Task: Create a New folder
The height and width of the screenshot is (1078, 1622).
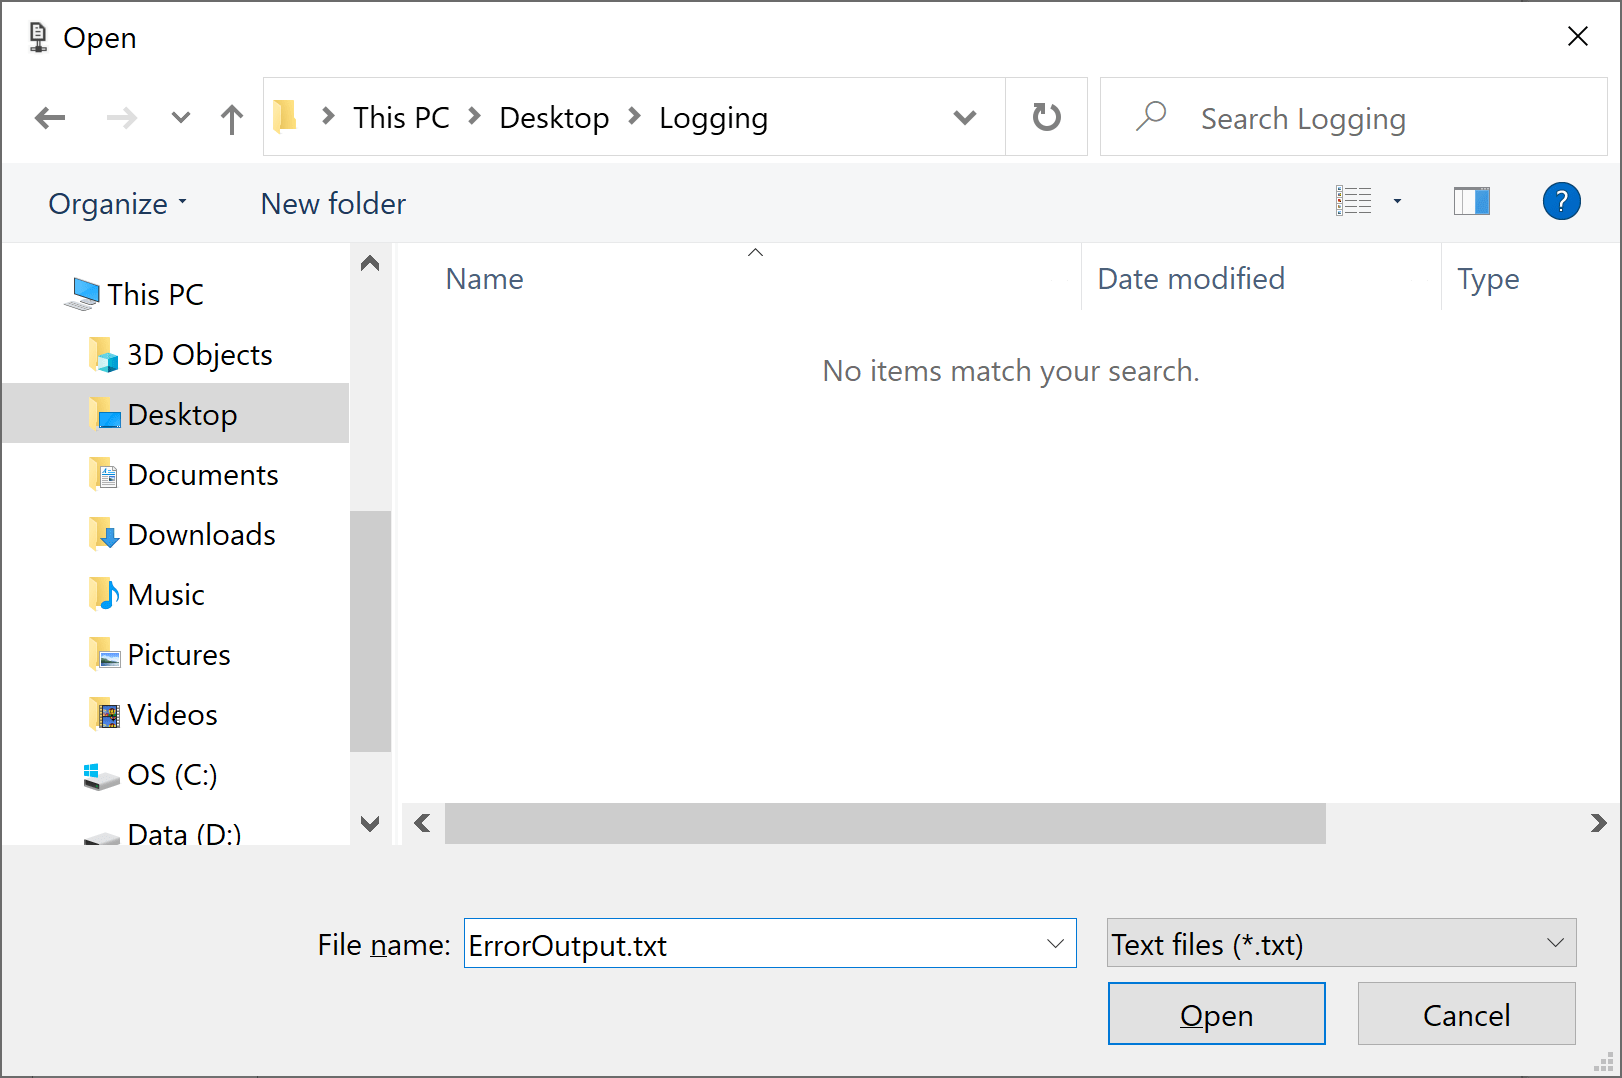Action: (332, 203)
